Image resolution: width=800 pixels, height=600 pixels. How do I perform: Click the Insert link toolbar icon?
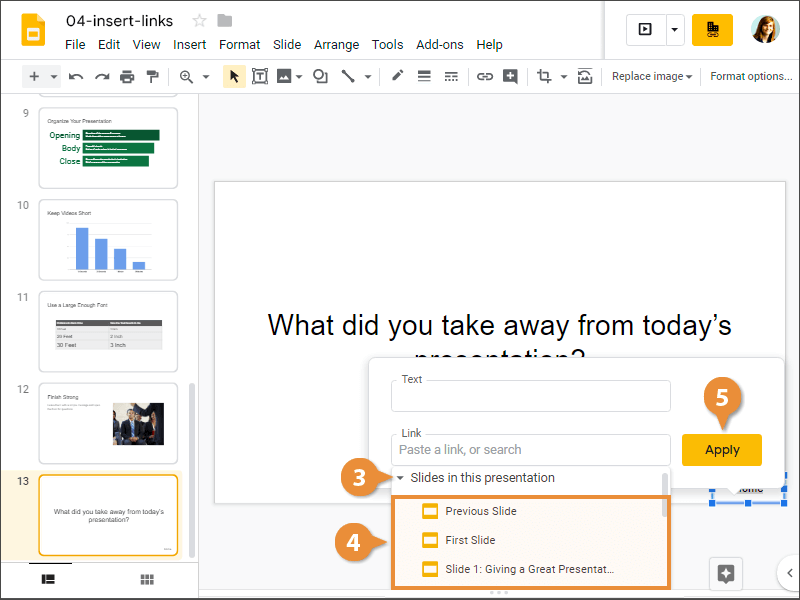(x=485, y=77)
